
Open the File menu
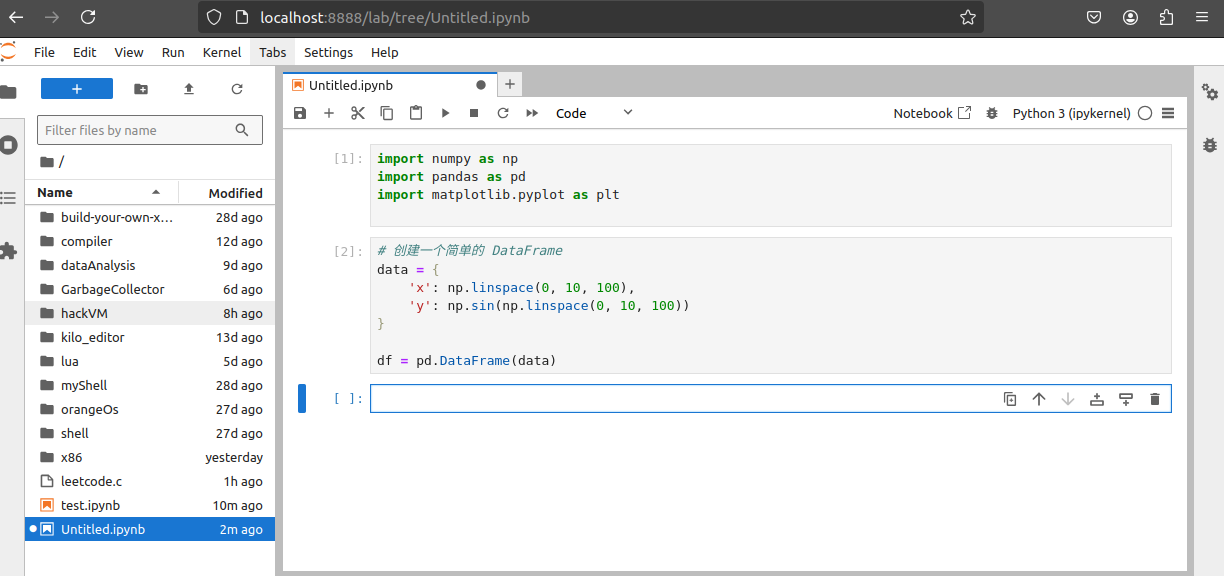(x=45, y=52)
